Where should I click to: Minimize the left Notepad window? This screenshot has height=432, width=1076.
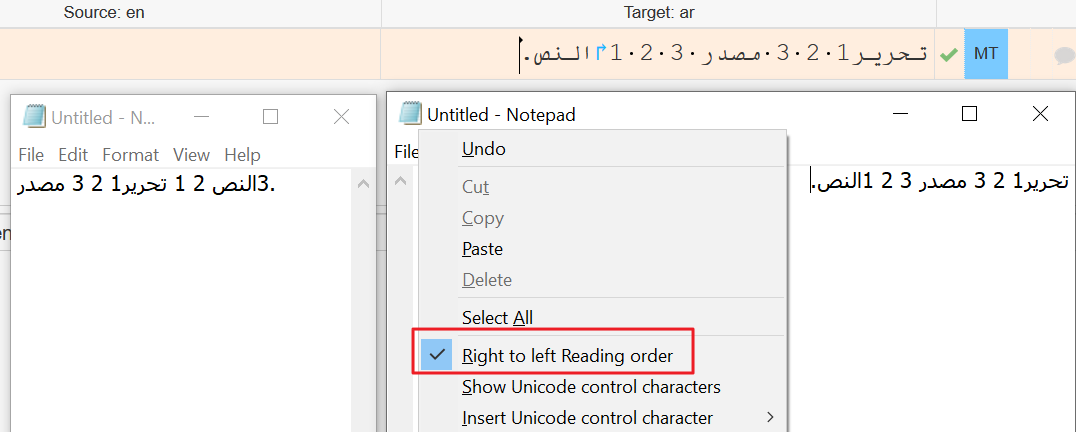[201, 117]
